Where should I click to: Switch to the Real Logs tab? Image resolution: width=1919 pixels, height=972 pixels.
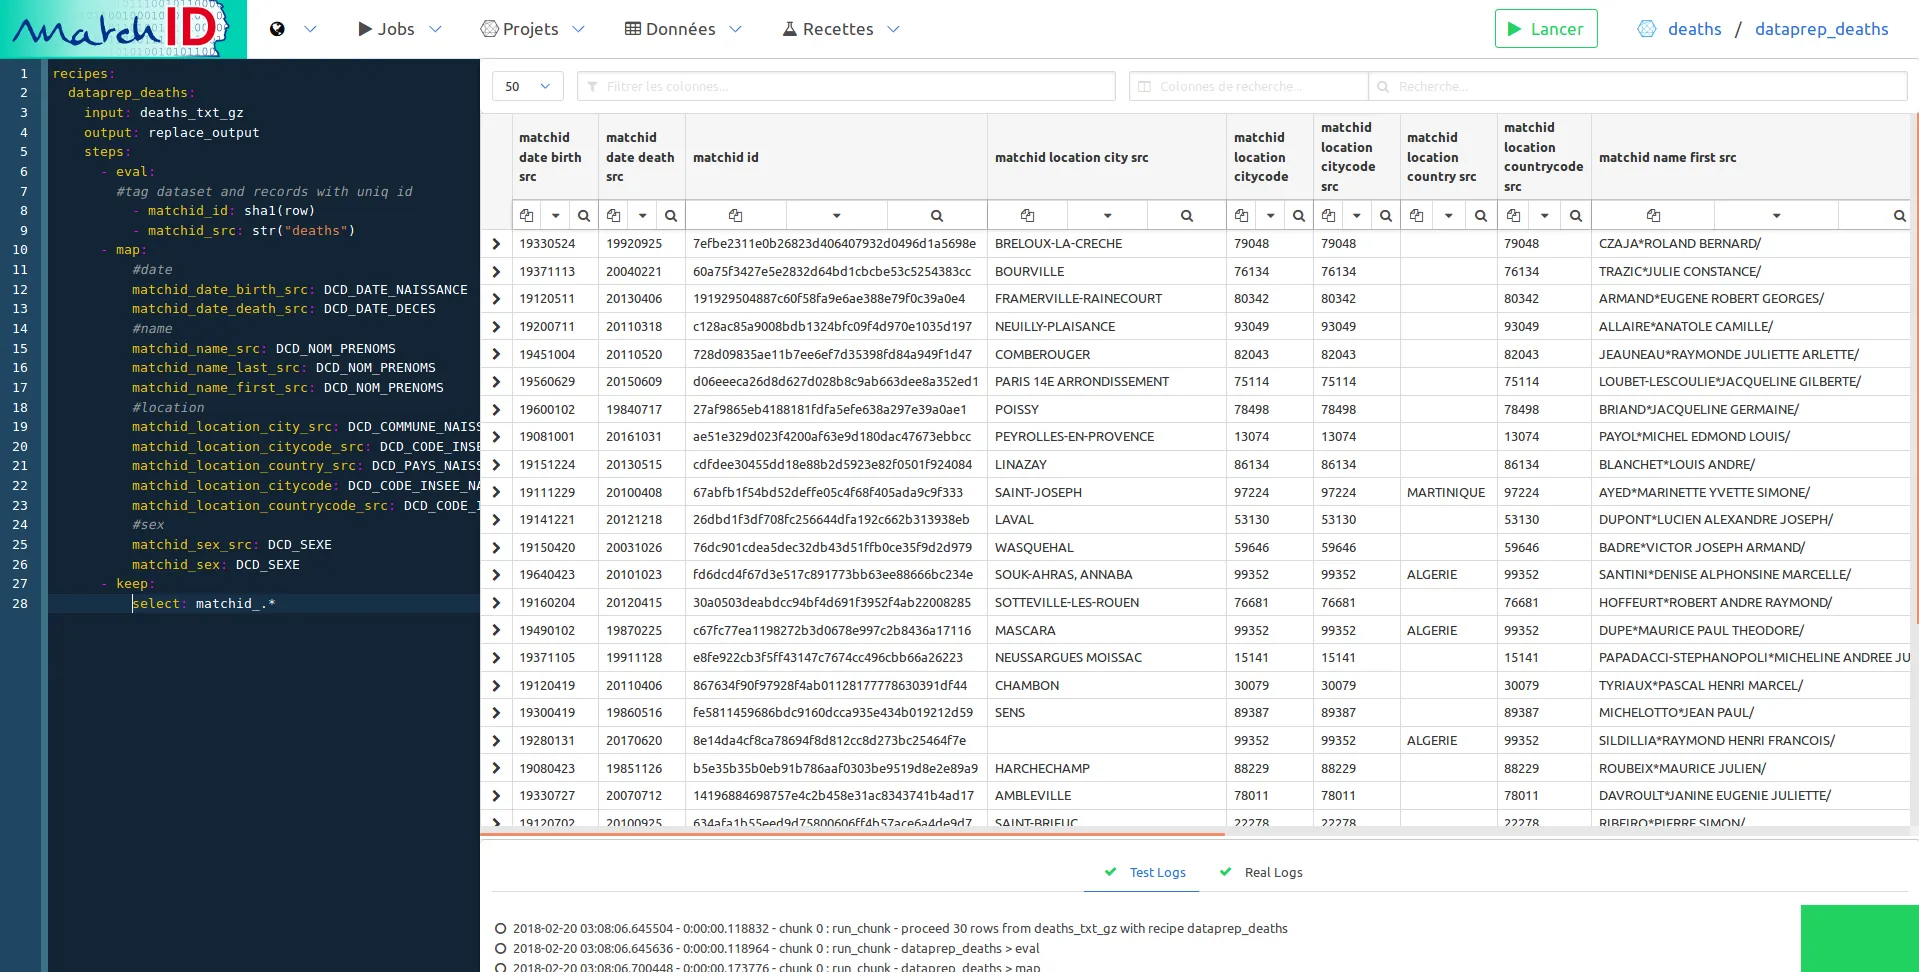pyautogui.click(x=1272, y=872)
